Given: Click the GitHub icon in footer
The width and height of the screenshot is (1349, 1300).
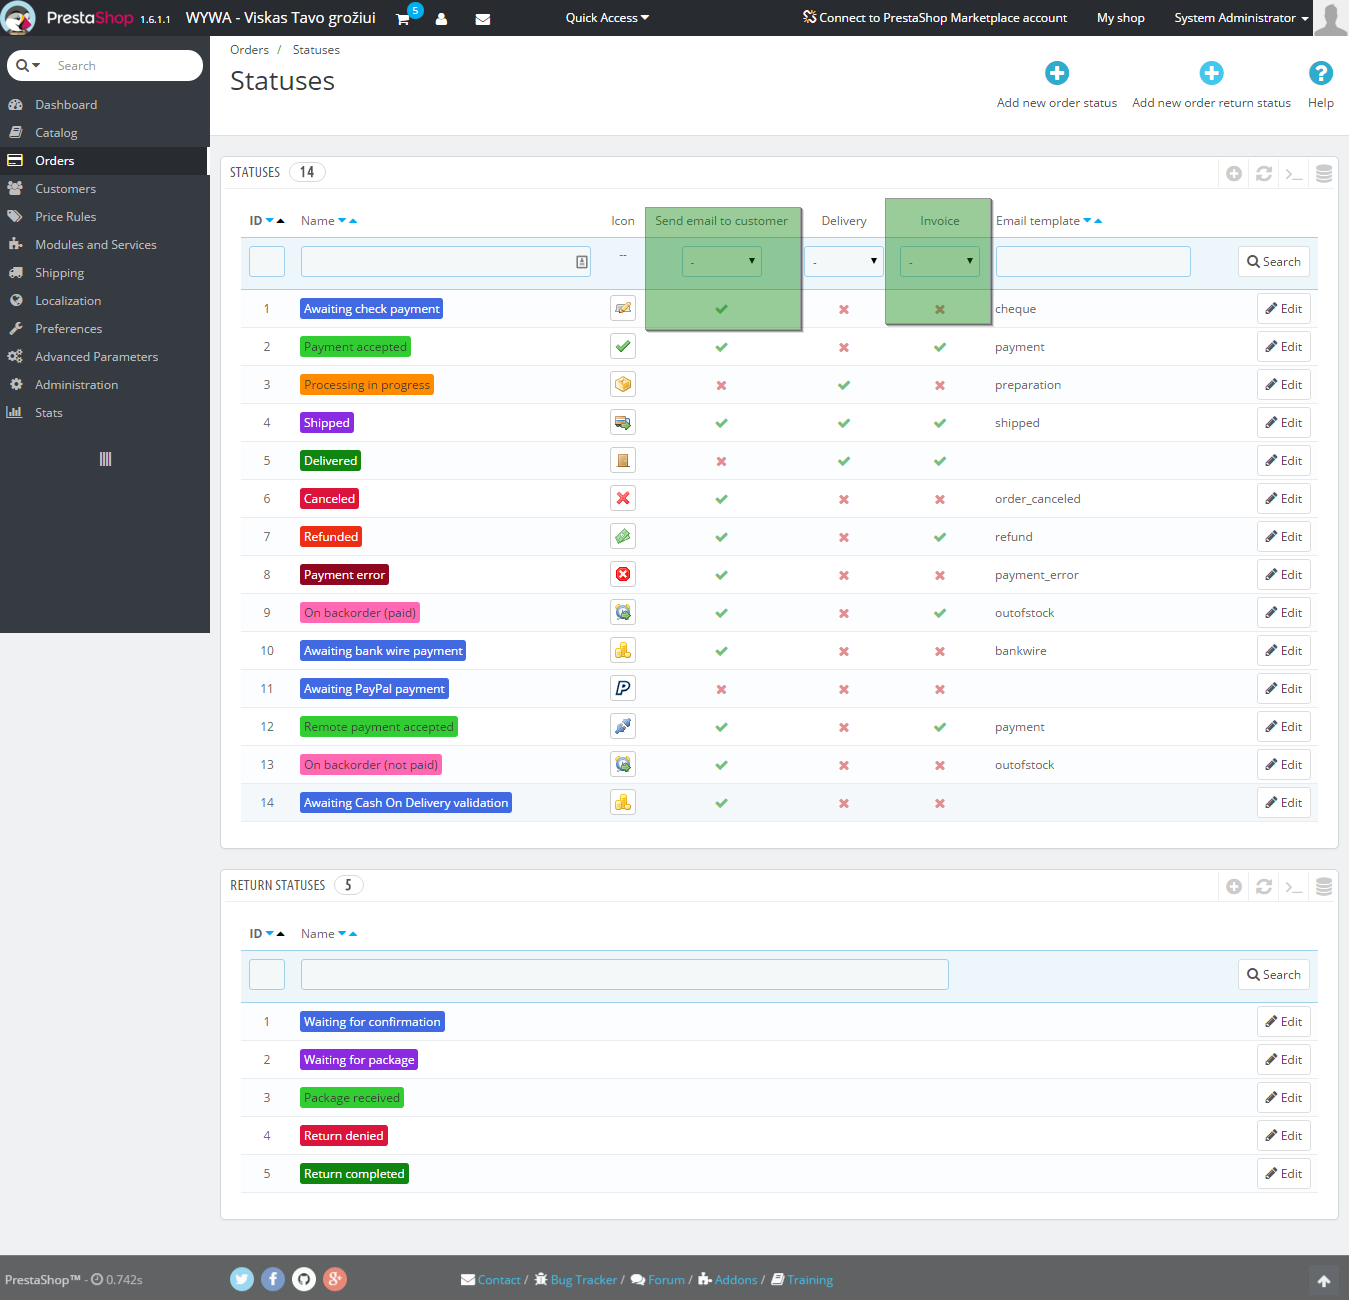Looking at the screenshot, I should pos(304,1279).
